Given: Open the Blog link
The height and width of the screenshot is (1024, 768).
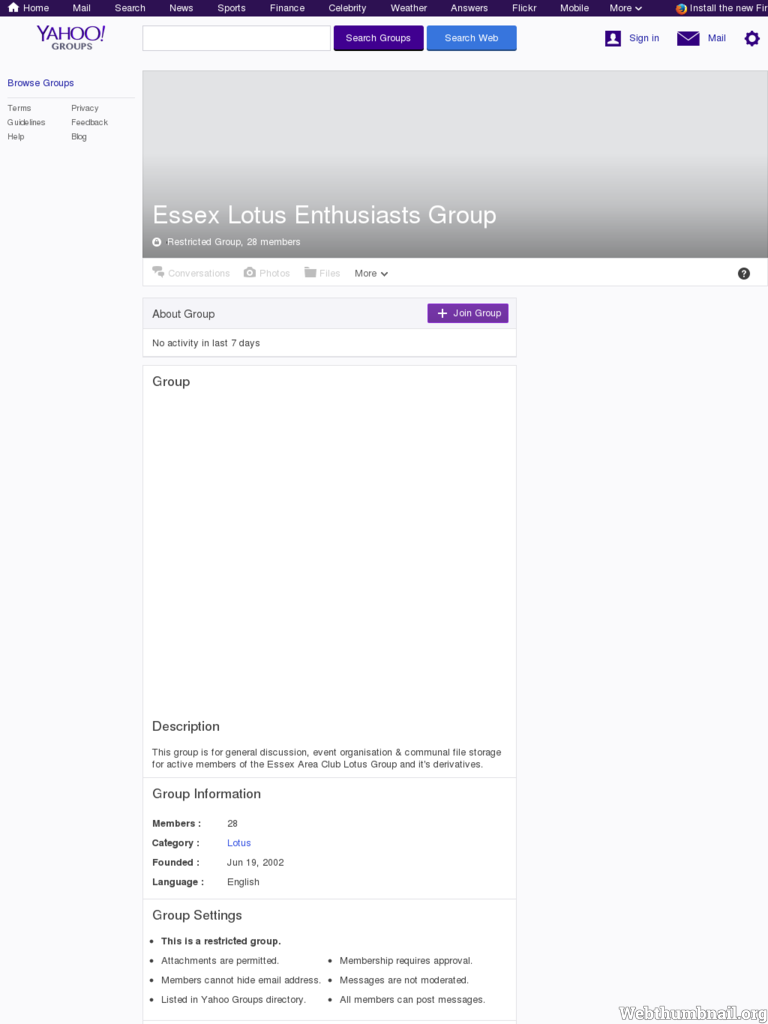Looking at the screenshot, I should [x=79, y=137].
